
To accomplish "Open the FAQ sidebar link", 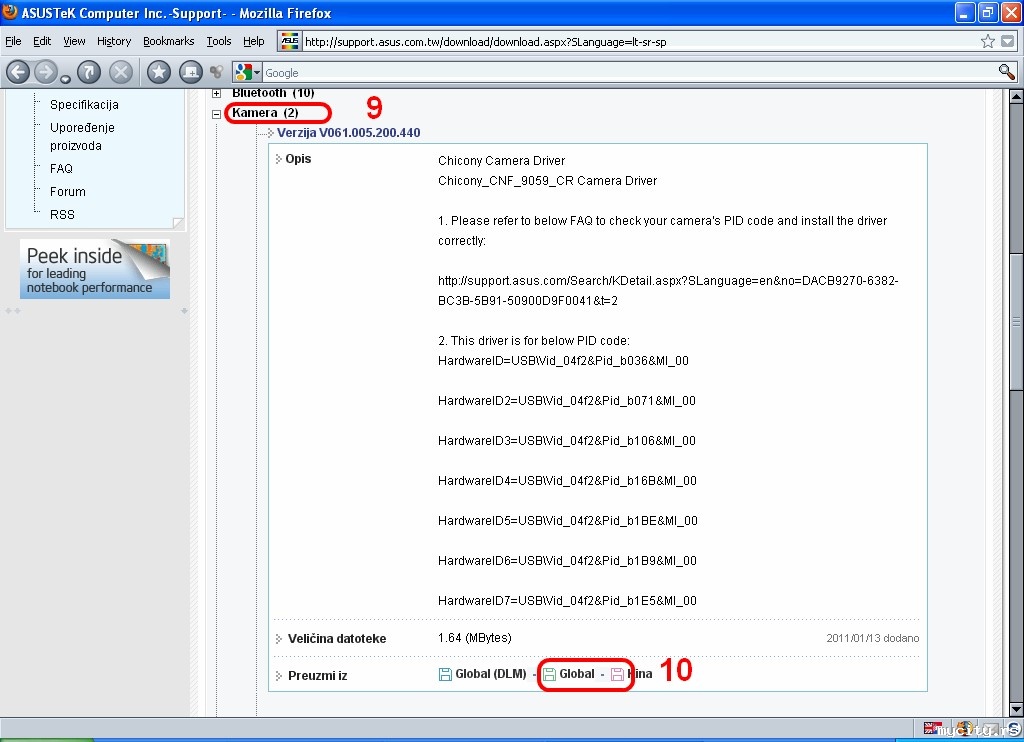I will click(x=61, y=169).
